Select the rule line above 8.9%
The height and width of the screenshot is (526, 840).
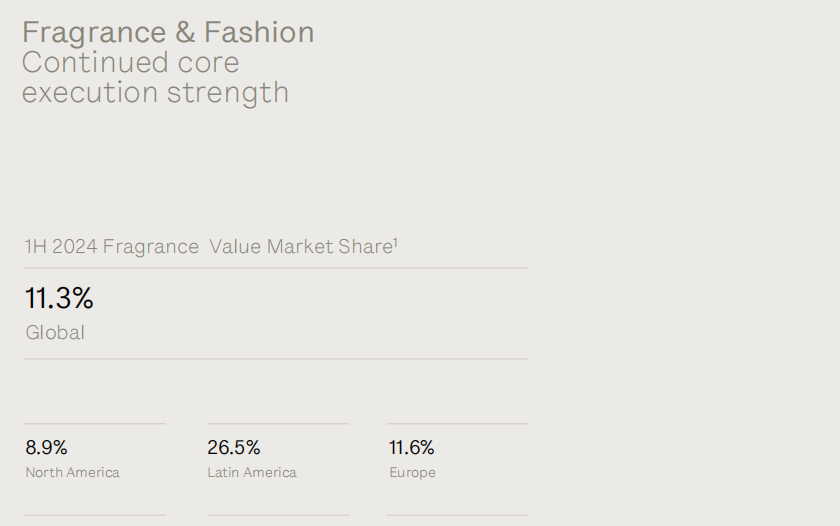(95, 424)
